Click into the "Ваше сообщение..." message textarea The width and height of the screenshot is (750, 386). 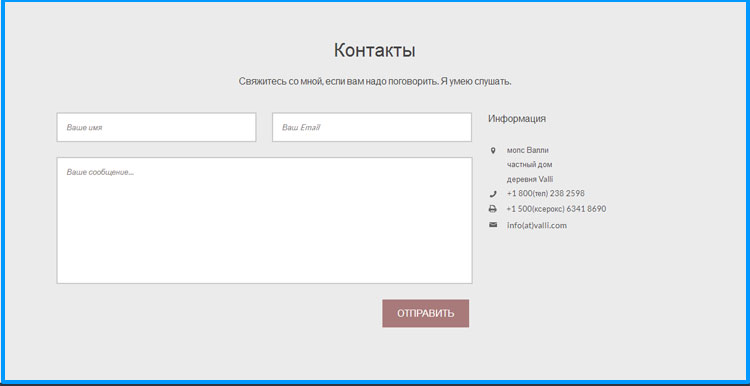(x=265, y=221)
